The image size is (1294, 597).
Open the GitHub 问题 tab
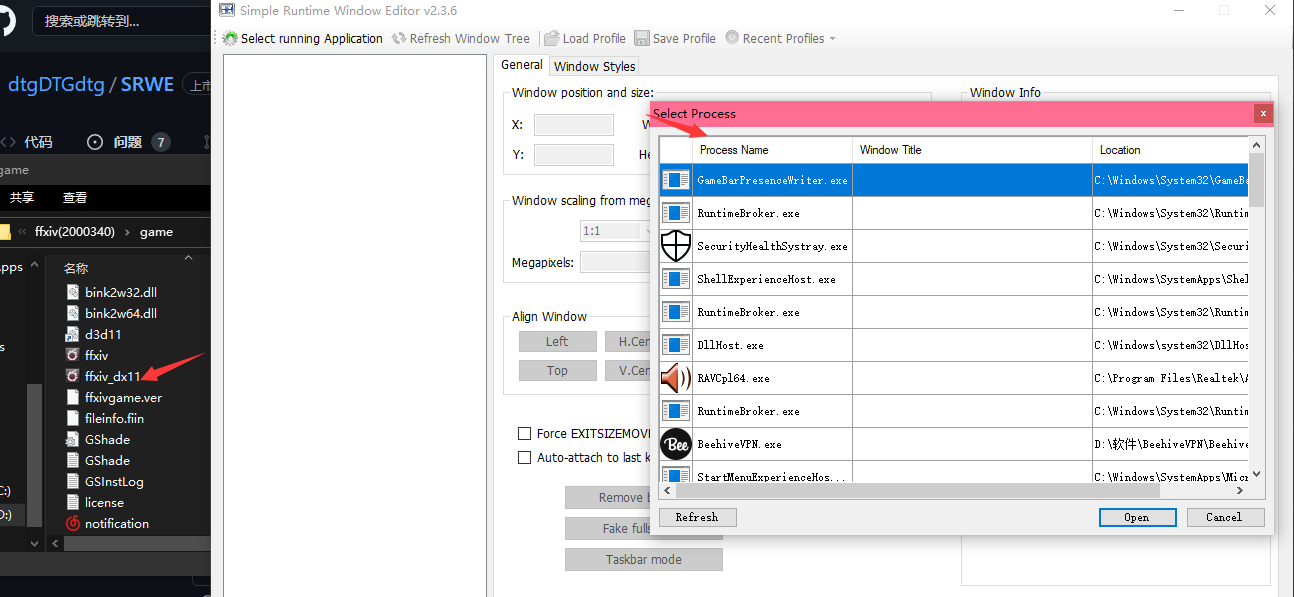(x=128, y=142)
